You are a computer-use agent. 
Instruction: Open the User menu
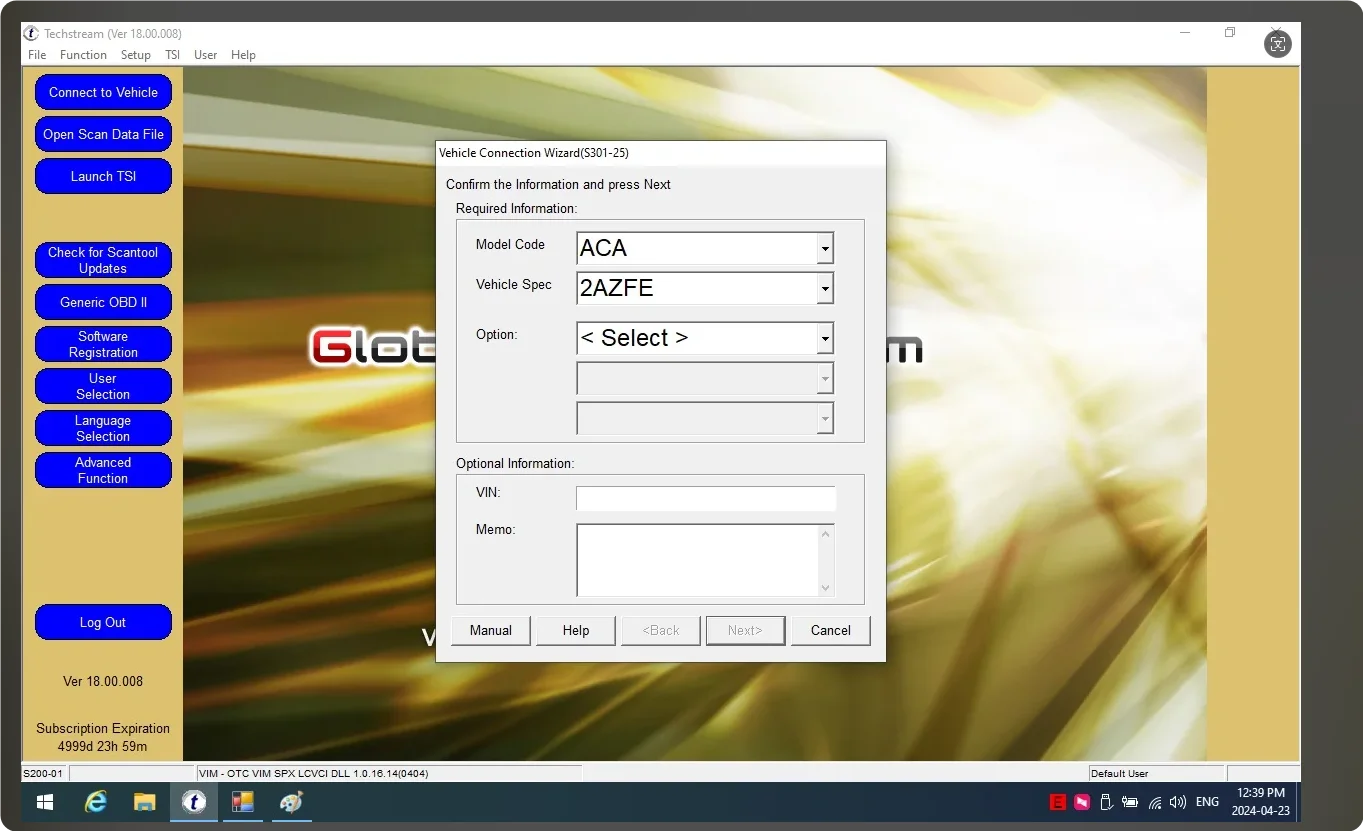(206, 55)
